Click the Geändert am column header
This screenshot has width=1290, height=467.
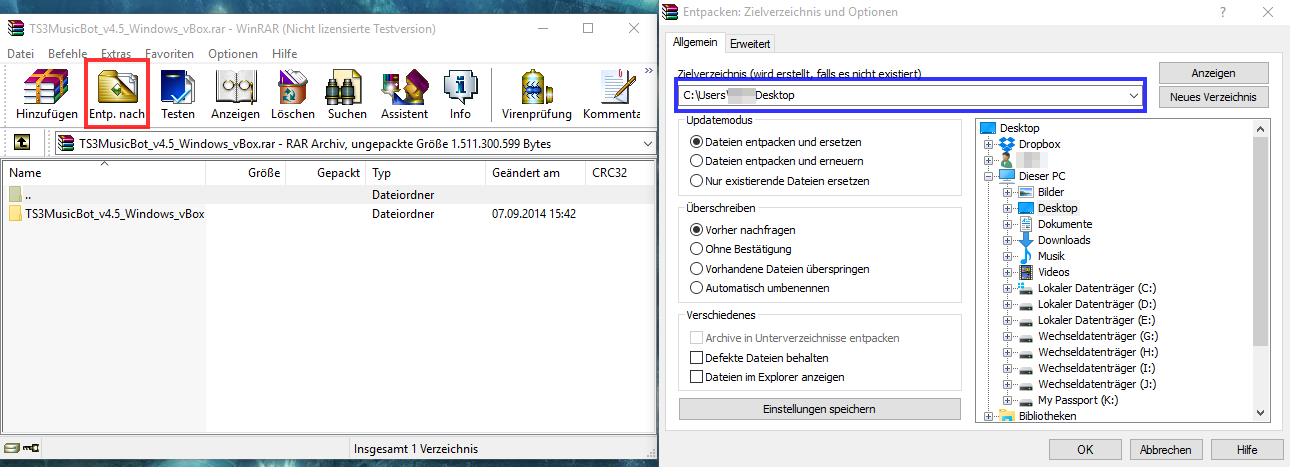pos(535,173)
